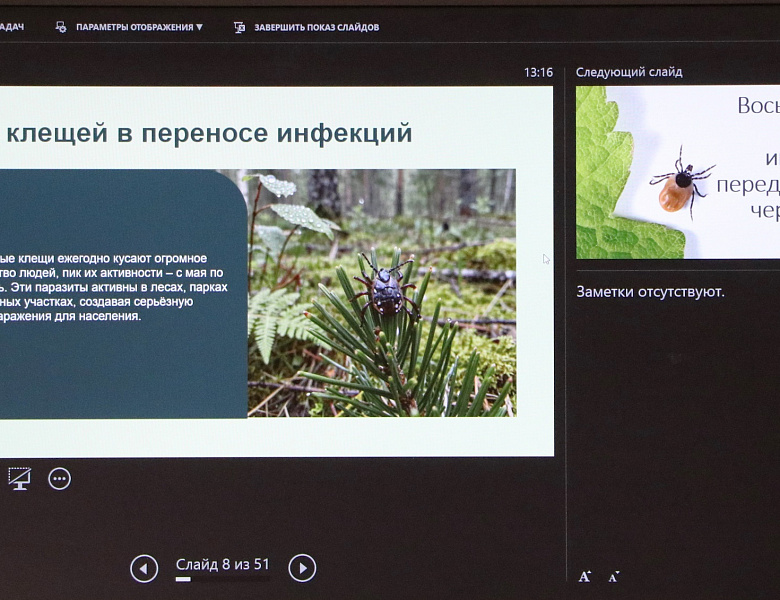Click the Параметры отображения monitor icon
Screen dimensions: 780x600
(61, 27)
